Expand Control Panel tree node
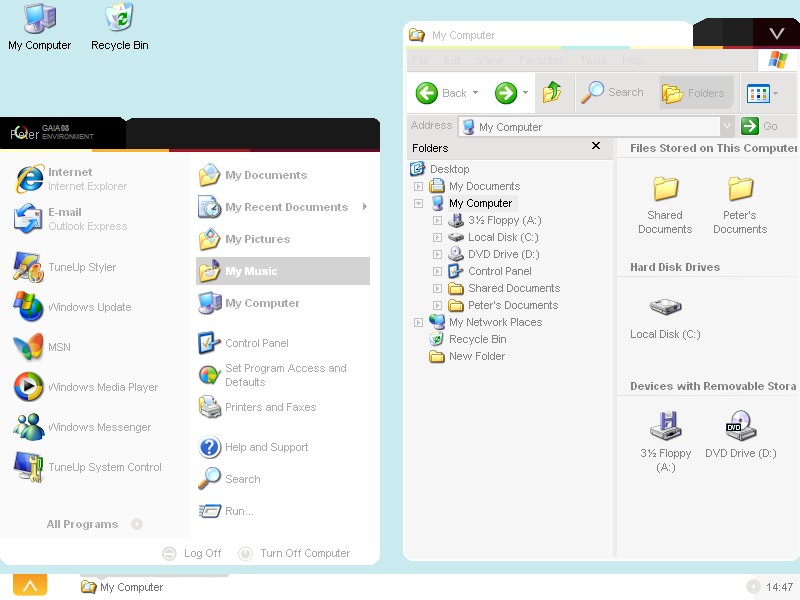Screen dimensions: 800x600 (437, 271)
